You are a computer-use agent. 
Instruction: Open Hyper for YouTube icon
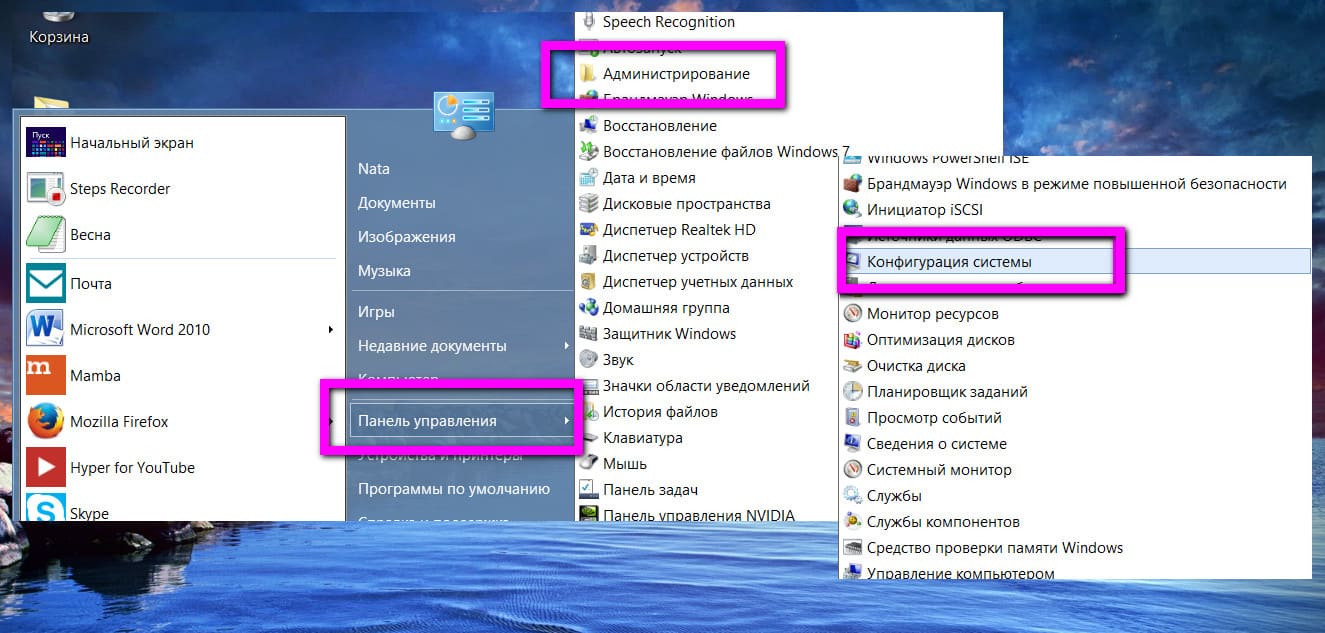pos(46,468)
